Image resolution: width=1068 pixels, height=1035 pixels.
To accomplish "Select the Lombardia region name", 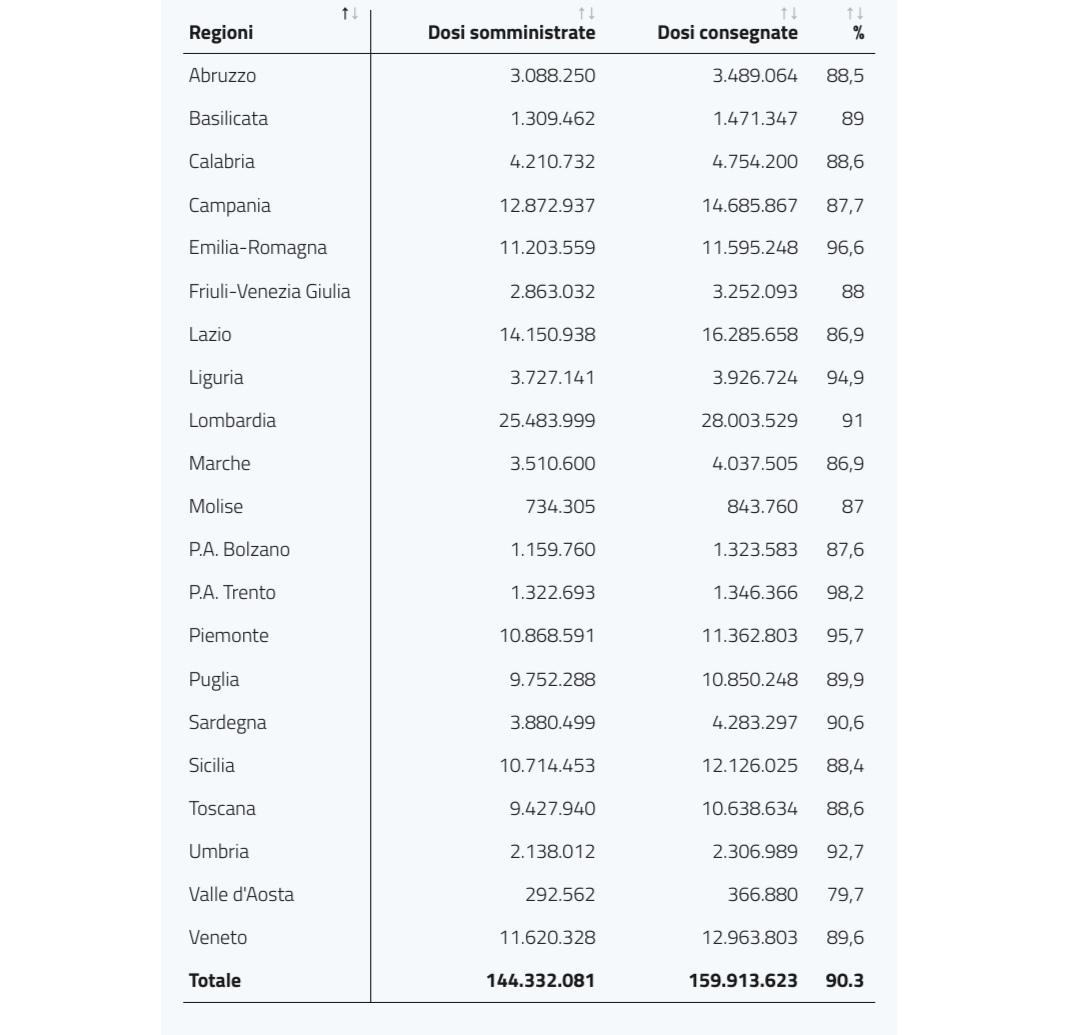I will pos(232,421).
